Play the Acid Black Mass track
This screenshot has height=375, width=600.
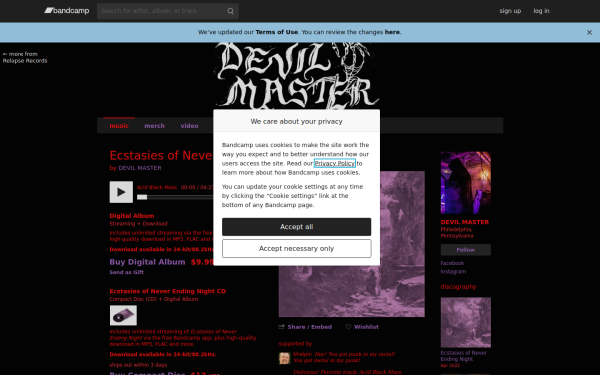click(121, 192)
